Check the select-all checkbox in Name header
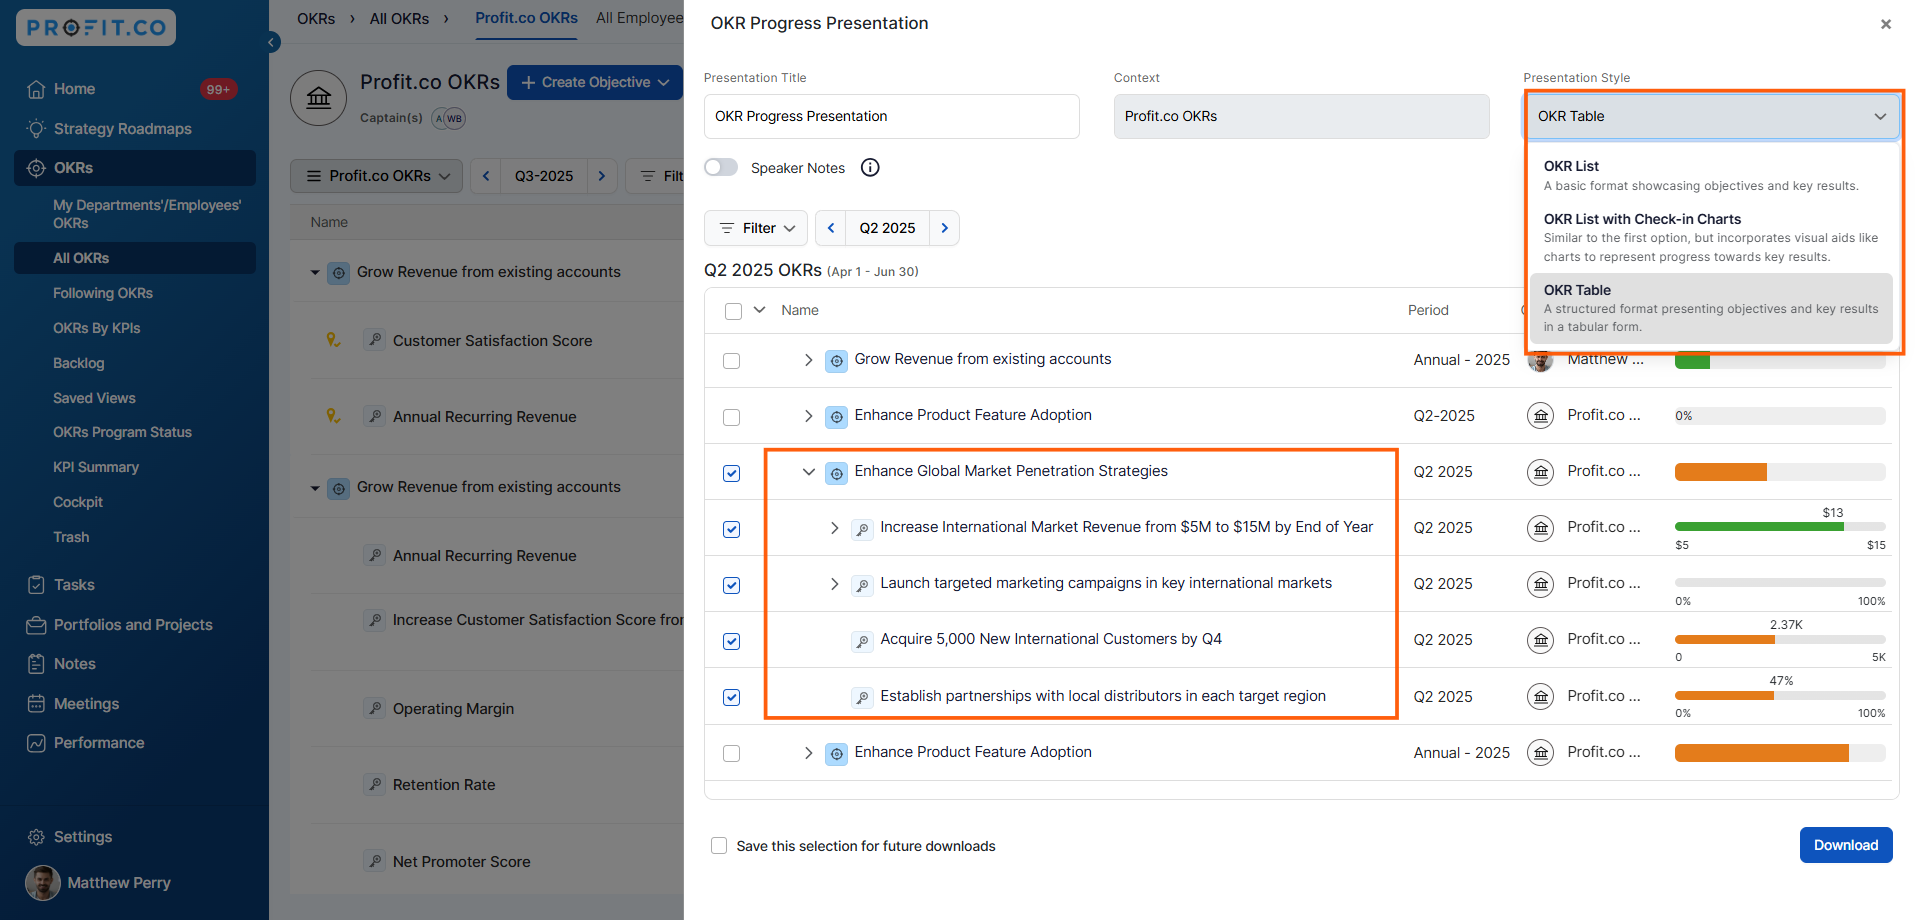 [733, 311]
